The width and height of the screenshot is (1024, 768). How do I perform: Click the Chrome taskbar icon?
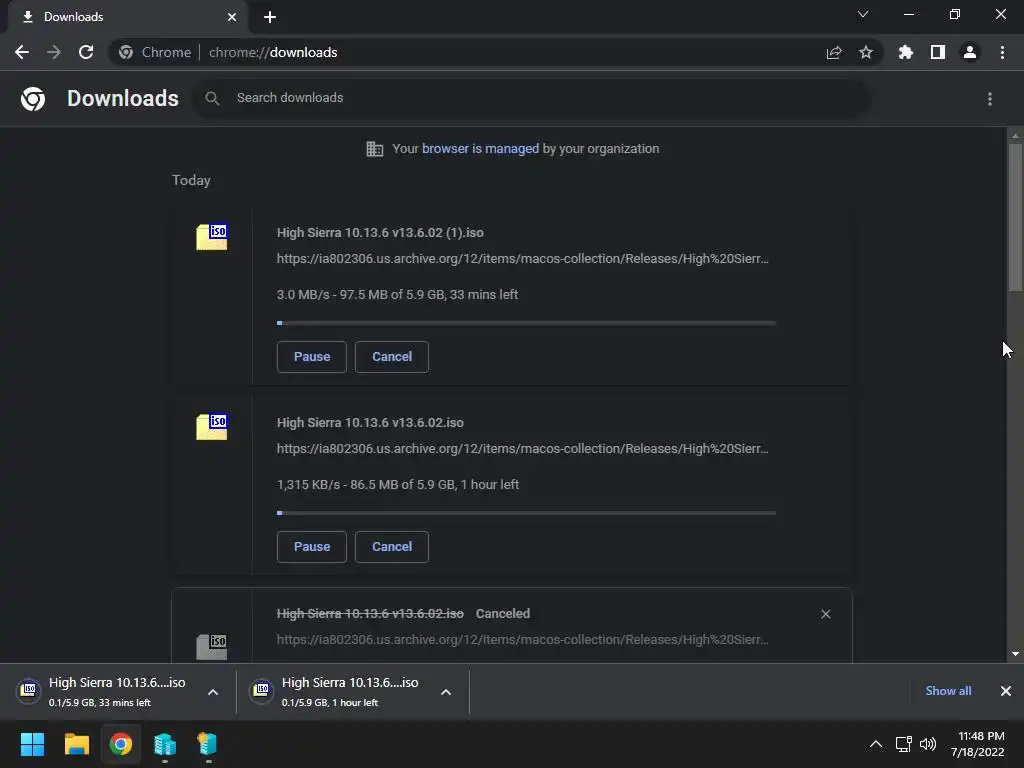(x=121, y=744)
